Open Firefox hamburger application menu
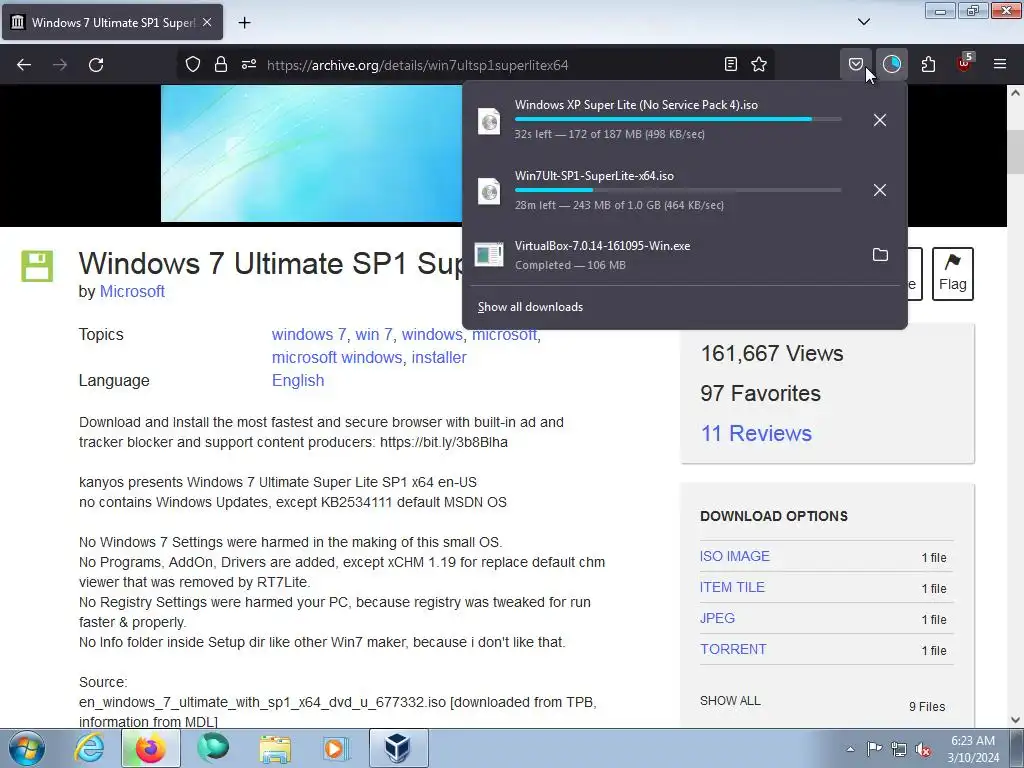The image size is (1024, 768). (x=1000, y=64)
